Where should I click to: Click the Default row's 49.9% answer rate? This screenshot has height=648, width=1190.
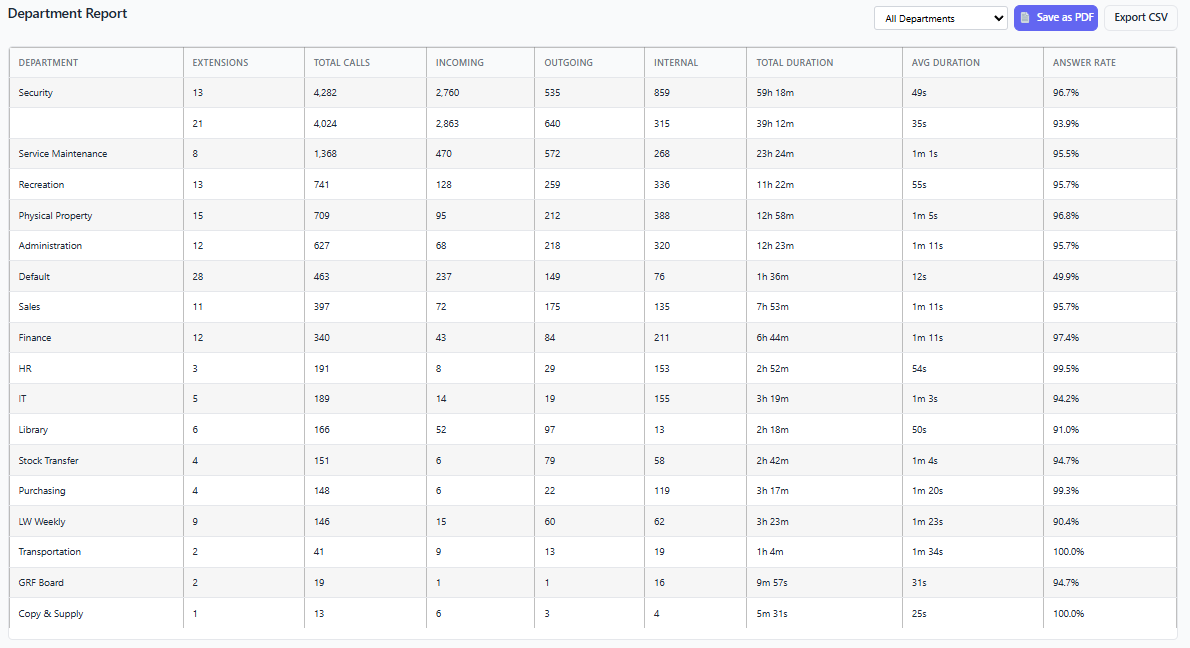(1066, 277)
